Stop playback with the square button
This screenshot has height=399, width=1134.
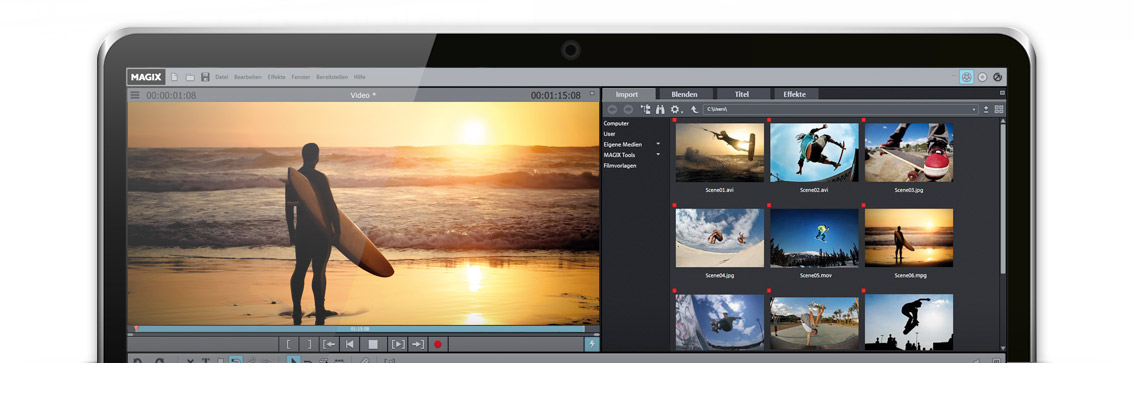coord(373,345)
